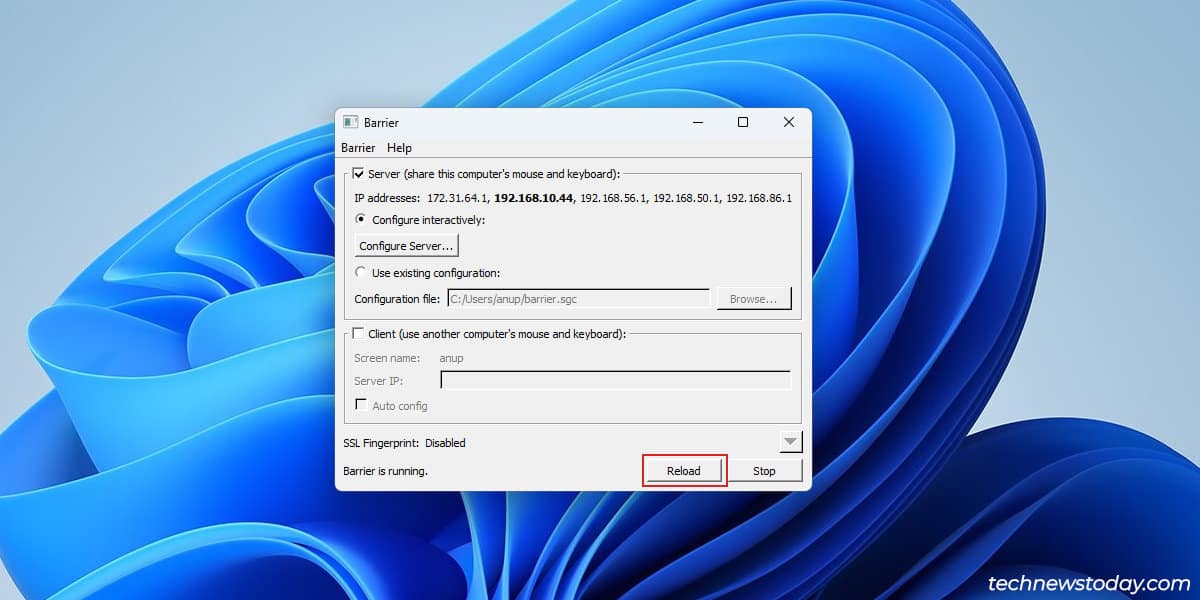Click the Configure Server button
The image size is (1200, 600).
(x=407, y=246)
